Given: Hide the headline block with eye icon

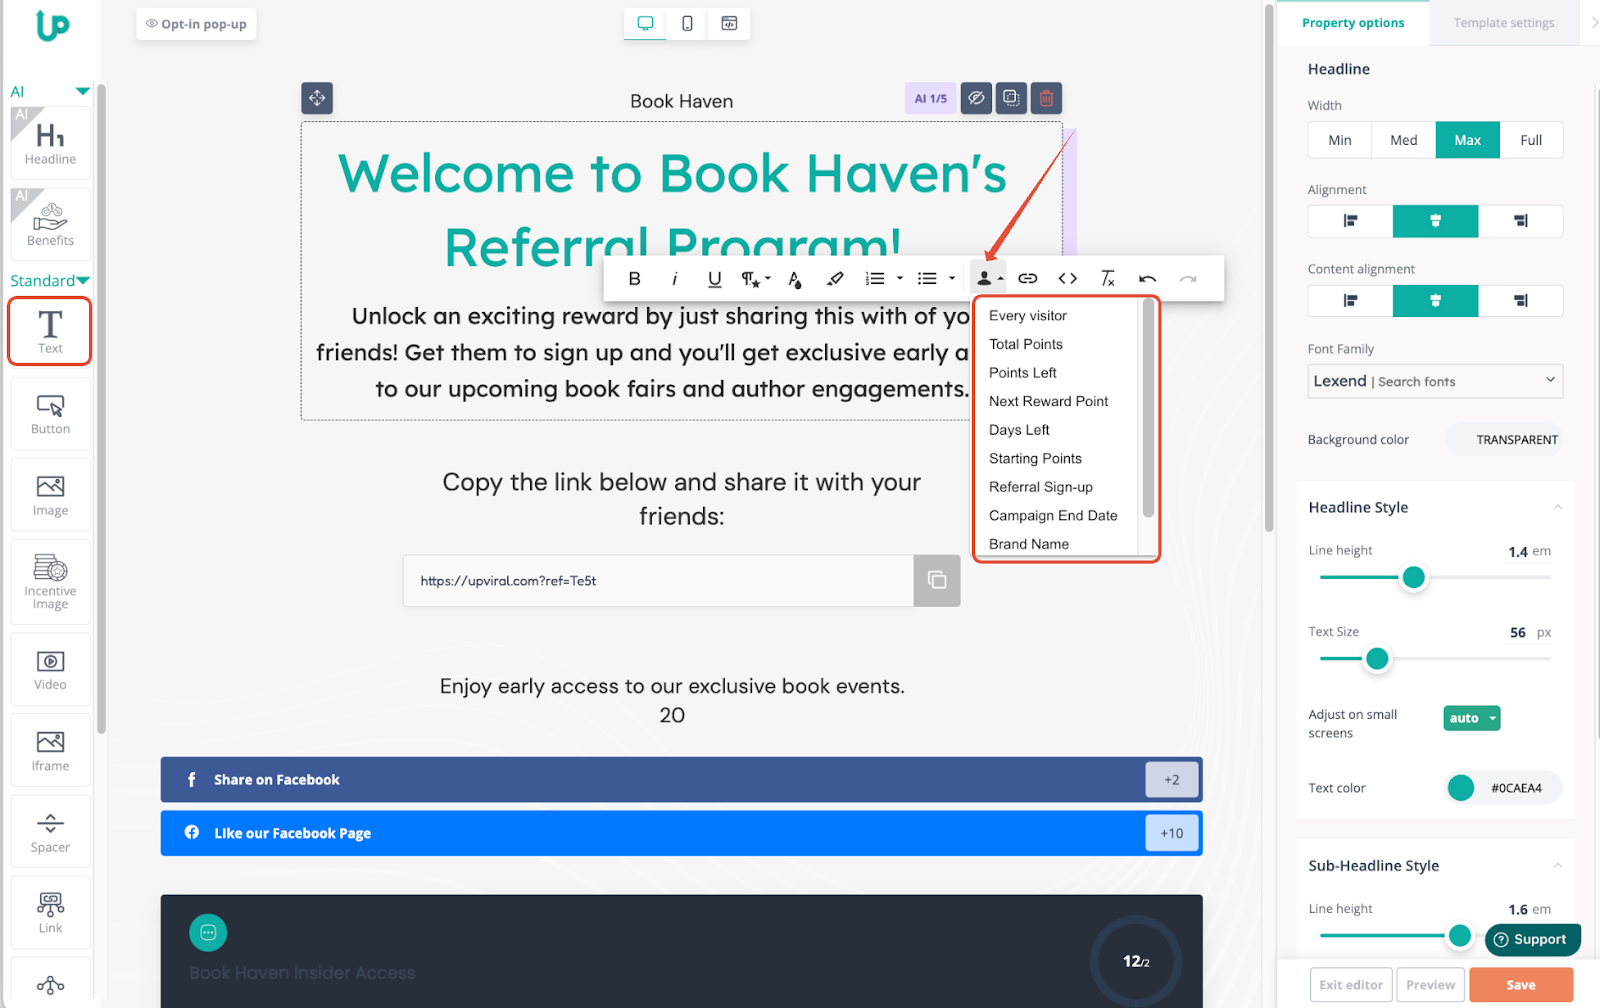Looking at the screenshot, I should pos(976,98).
